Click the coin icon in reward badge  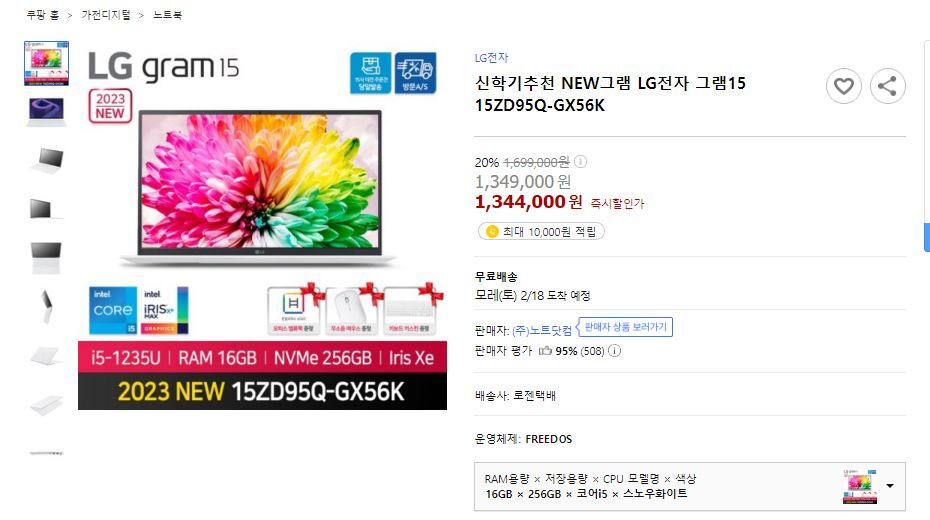pyautogui.click(x=492, y=231)
